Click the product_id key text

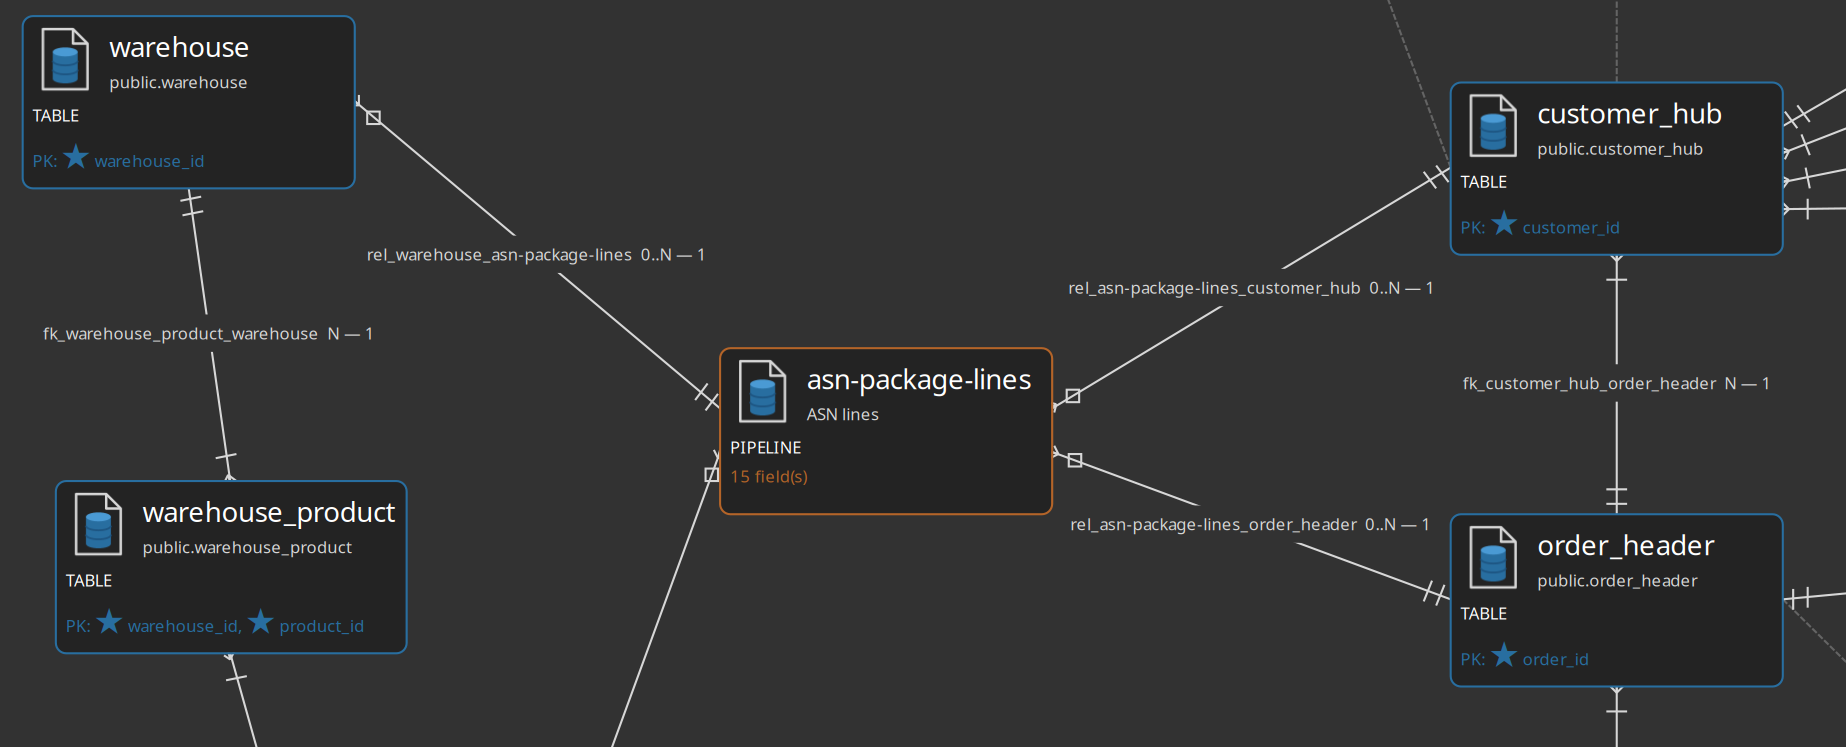click(x=321, y=626)
